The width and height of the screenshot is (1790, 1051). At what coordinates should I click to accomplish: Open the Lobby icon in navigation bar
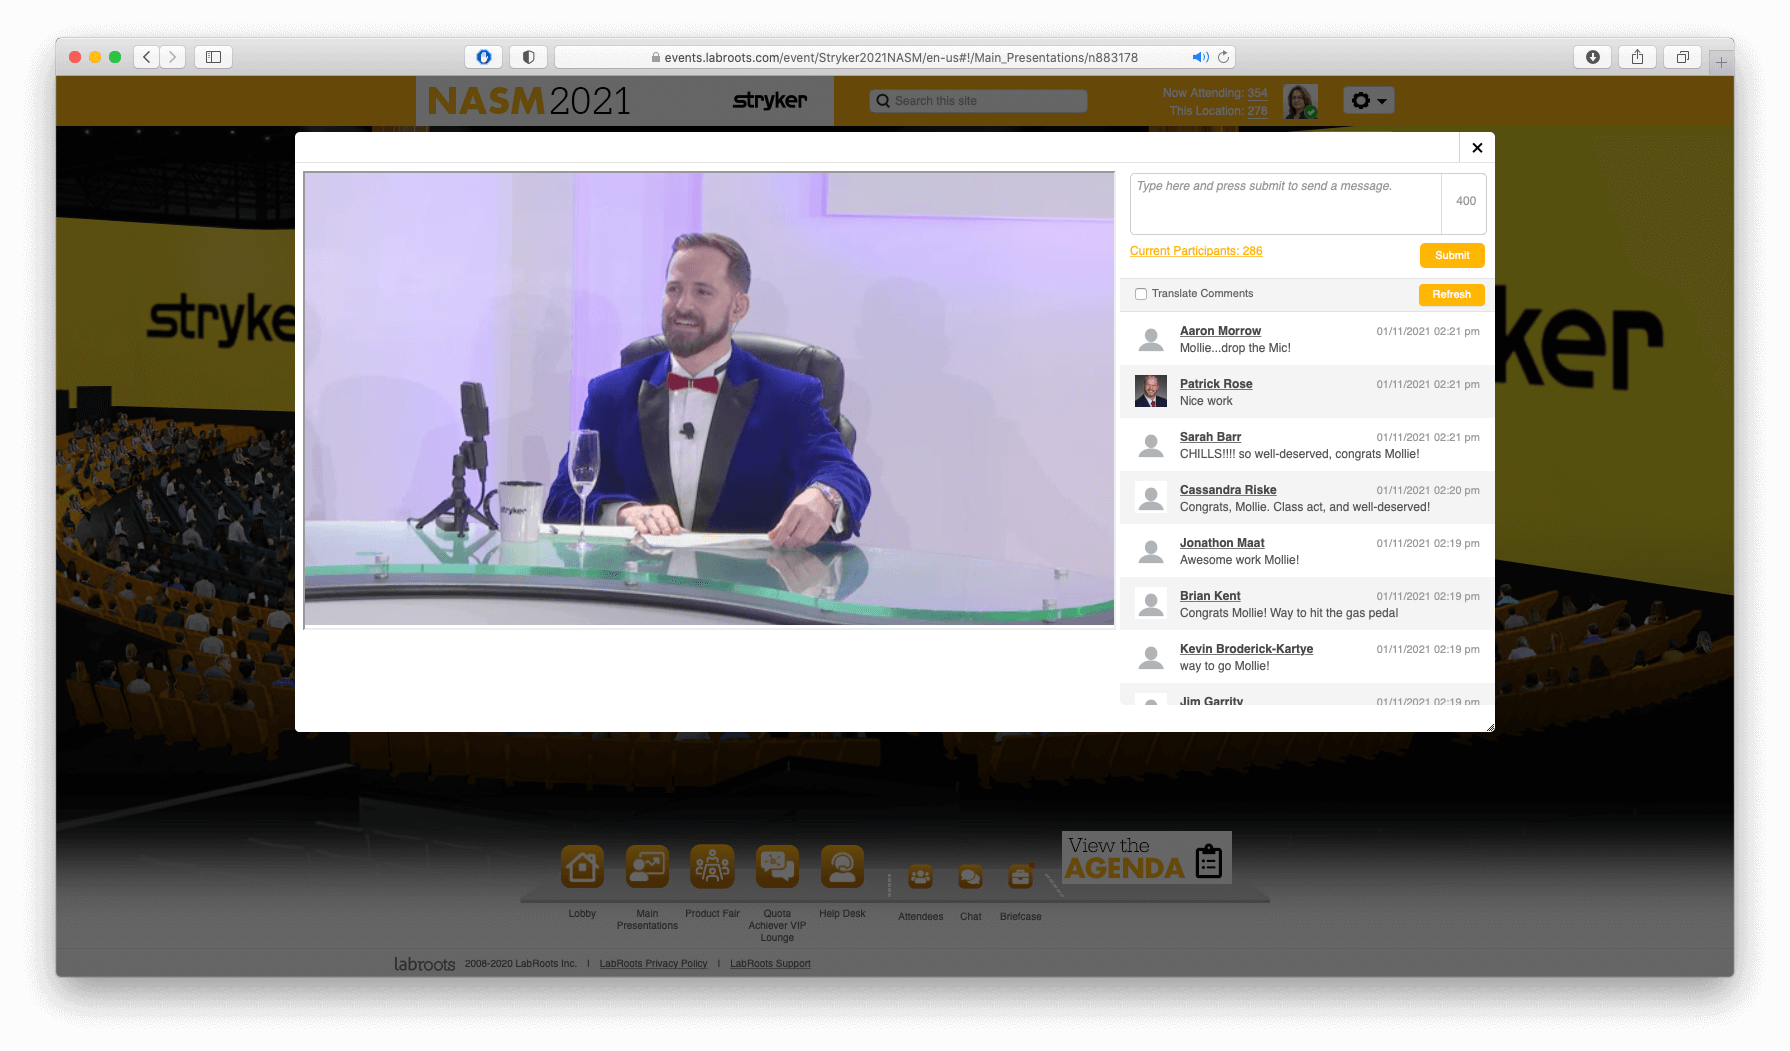pyautogui.click(x=582, y=866)
